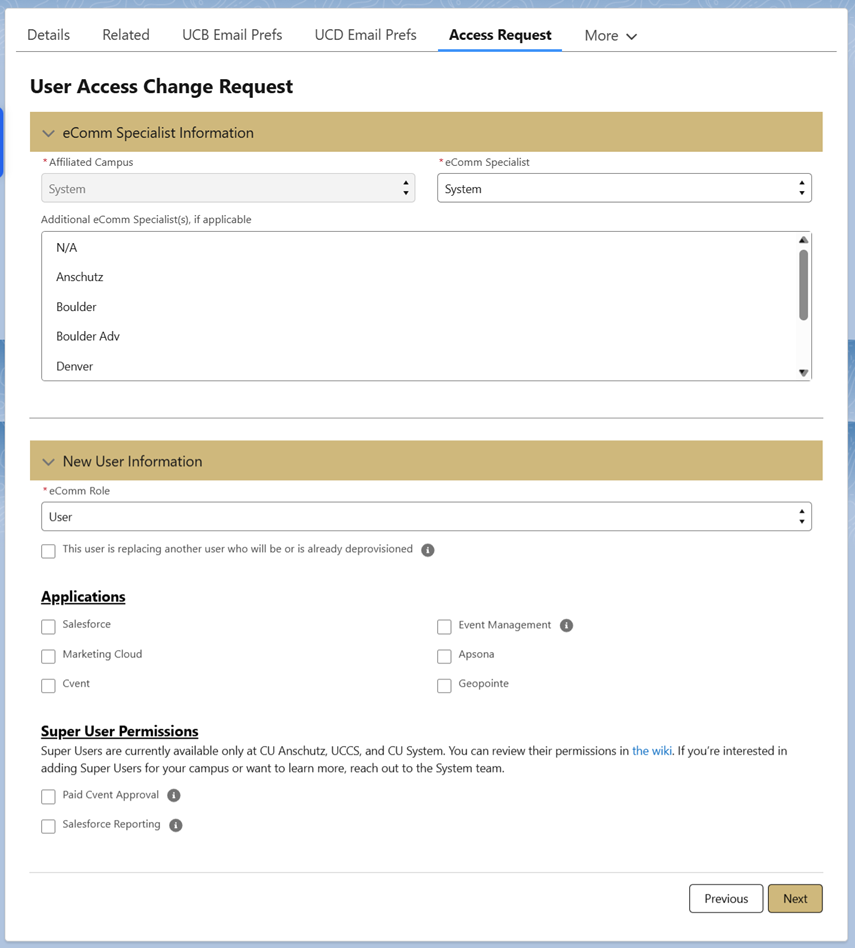Open the wiki link
The height and width of the screenshot is (948, 855).
click(x=652, y=751)
